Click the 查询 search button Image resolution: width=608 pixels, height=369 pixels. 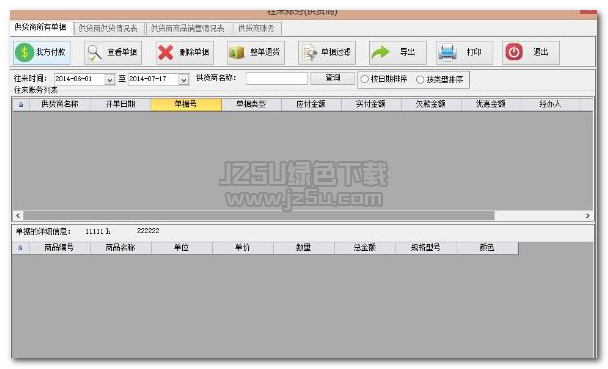click(333, 78)
